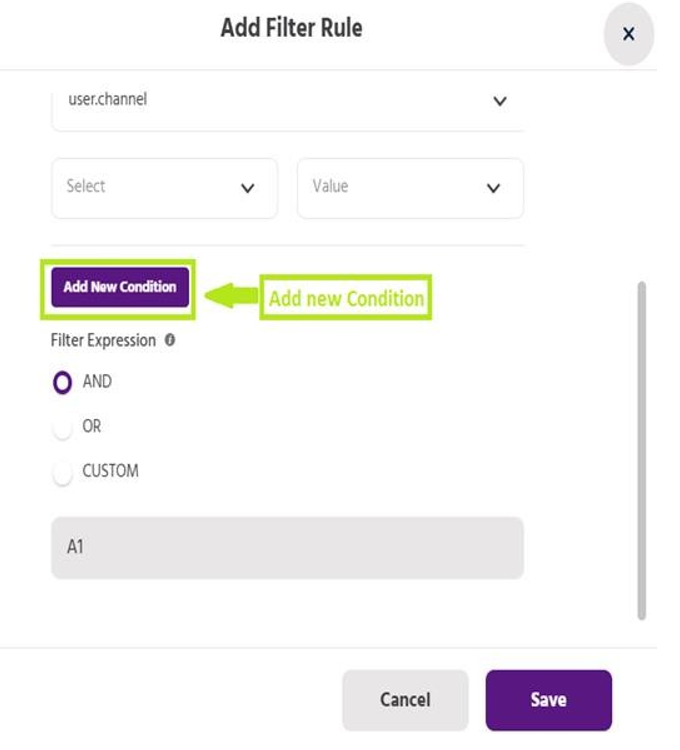Choose the OR filter expression option
This screenshot has height=750, width=680.
63,427
